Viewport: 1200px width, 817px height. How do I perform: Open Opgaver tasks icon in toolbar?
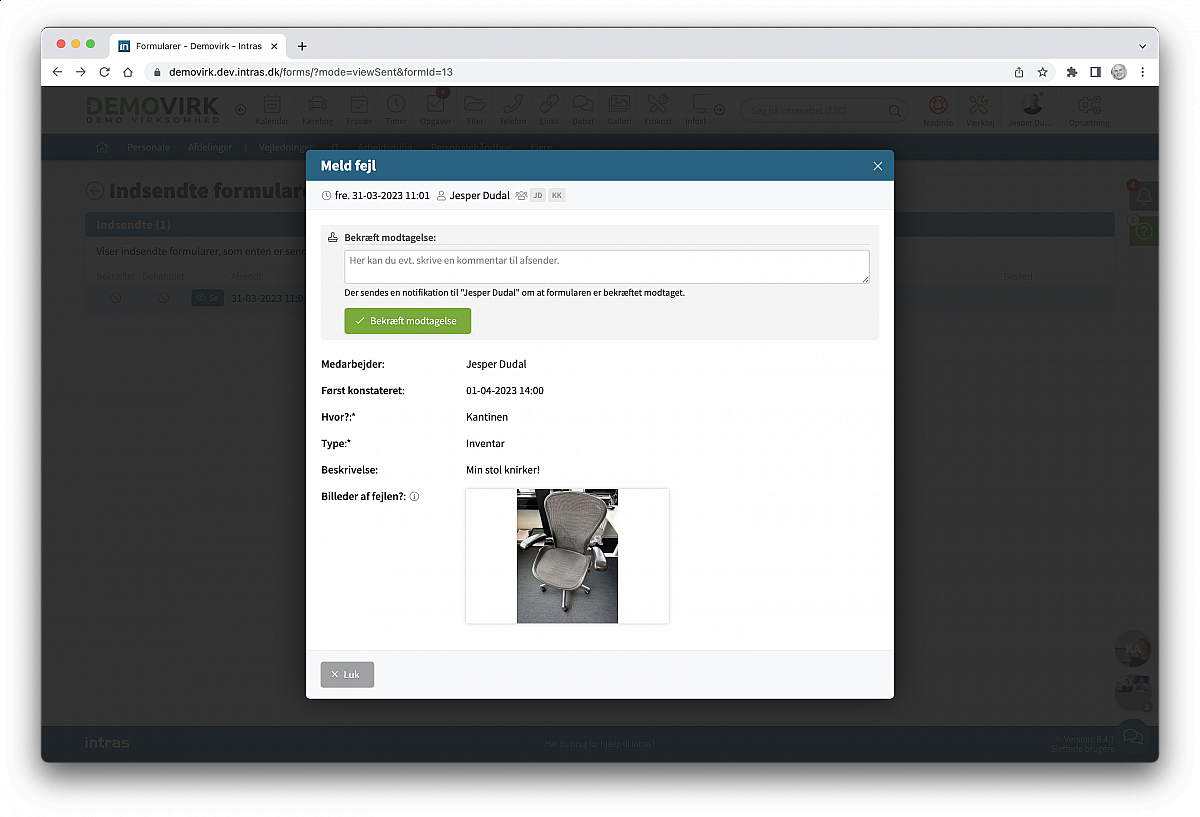[x=436, y=109]
